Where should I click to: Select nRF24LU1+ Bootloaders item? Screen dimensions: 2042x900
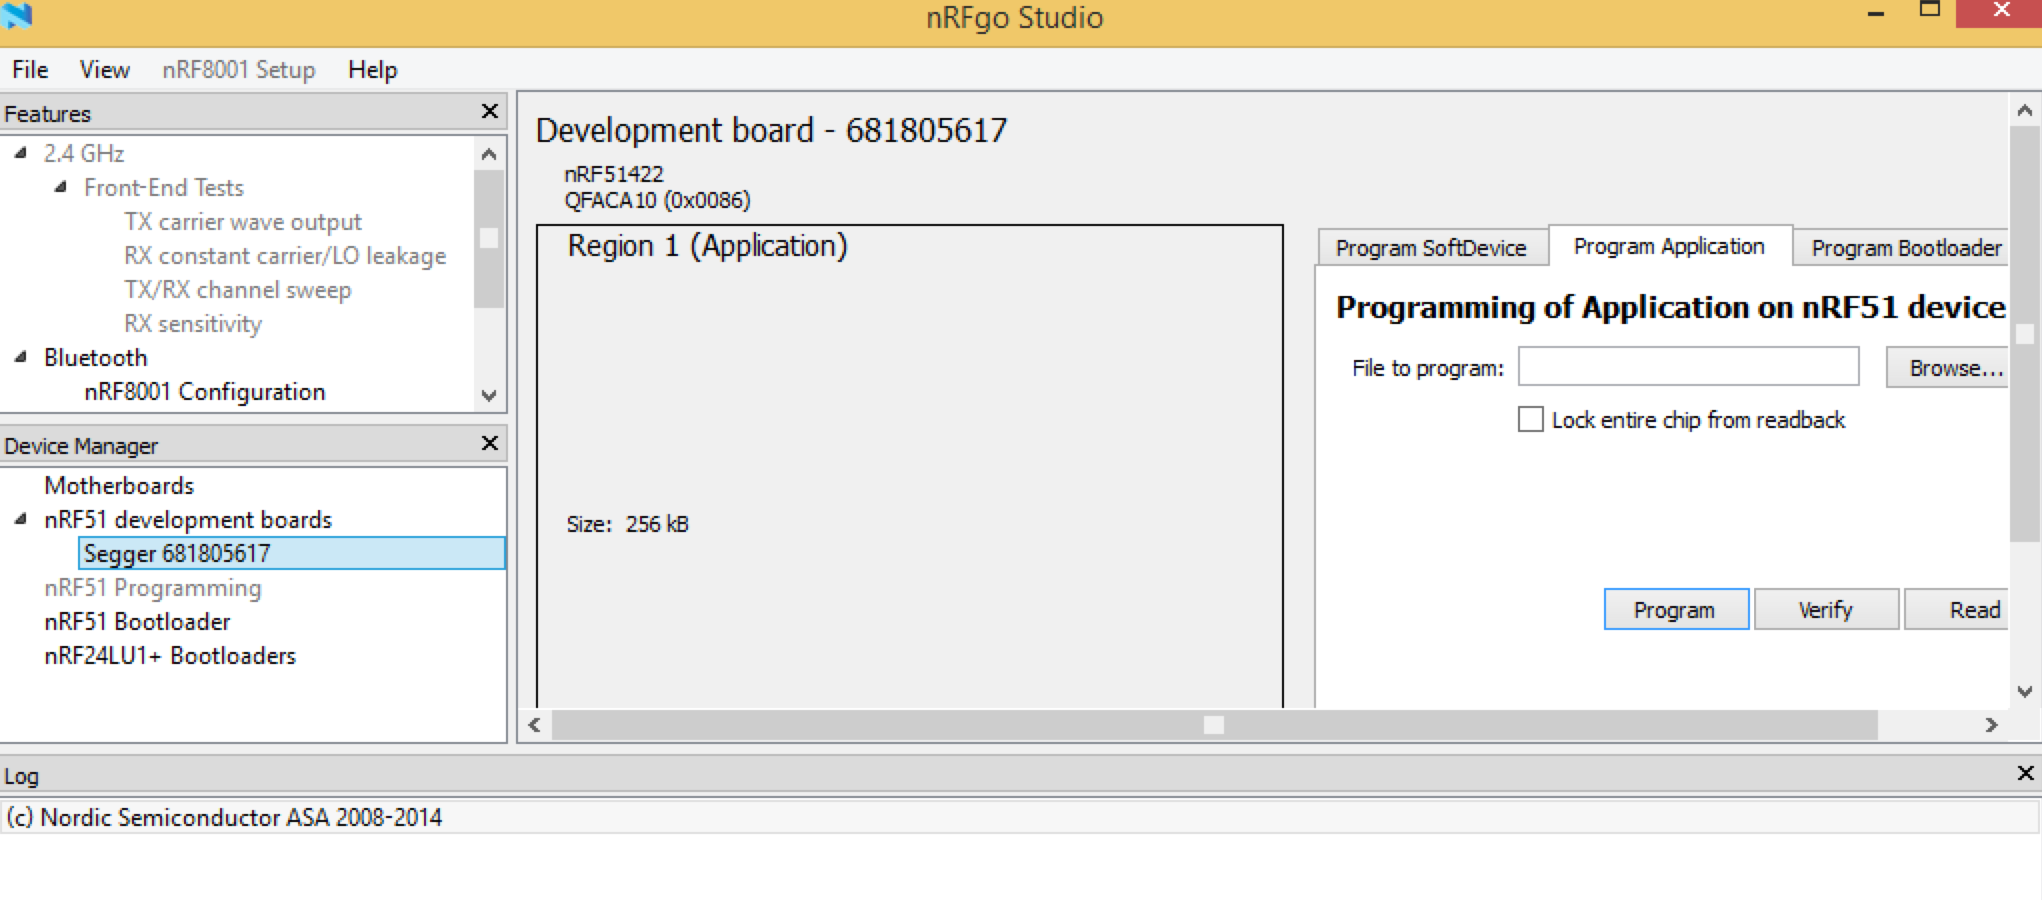[x=170, y=656]
